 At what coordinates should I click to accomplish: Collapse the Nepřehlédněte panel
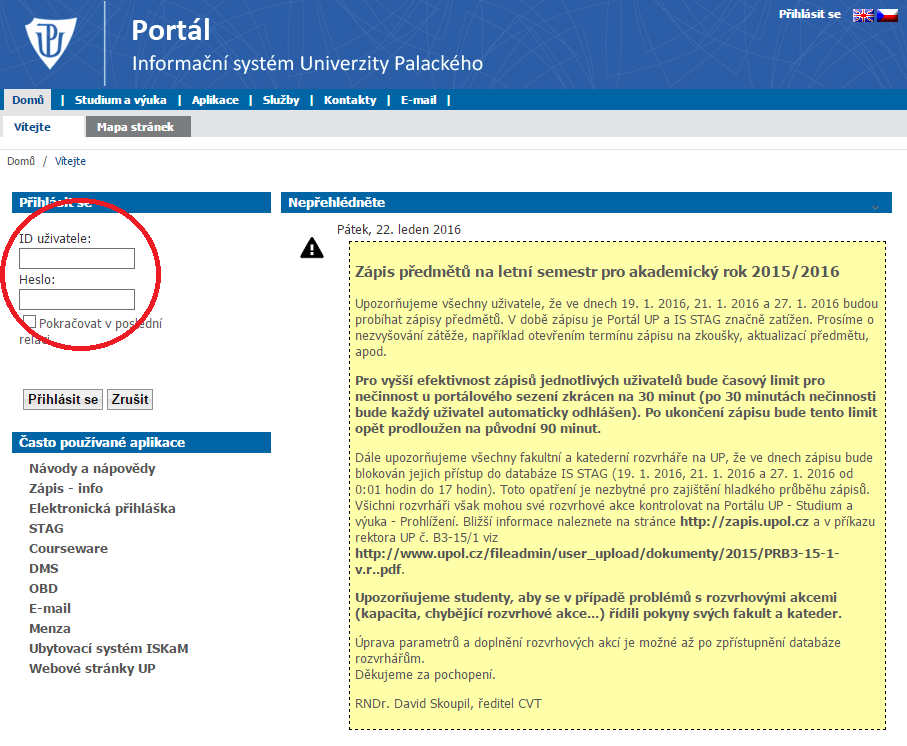[x=875, y=204]
